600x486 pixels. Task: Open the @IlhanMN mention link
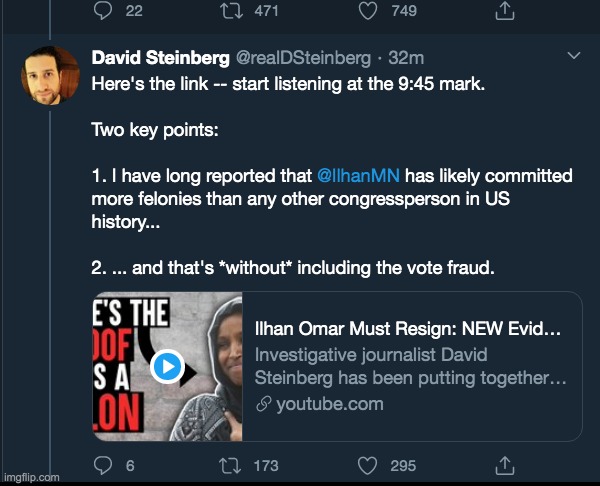358,175
